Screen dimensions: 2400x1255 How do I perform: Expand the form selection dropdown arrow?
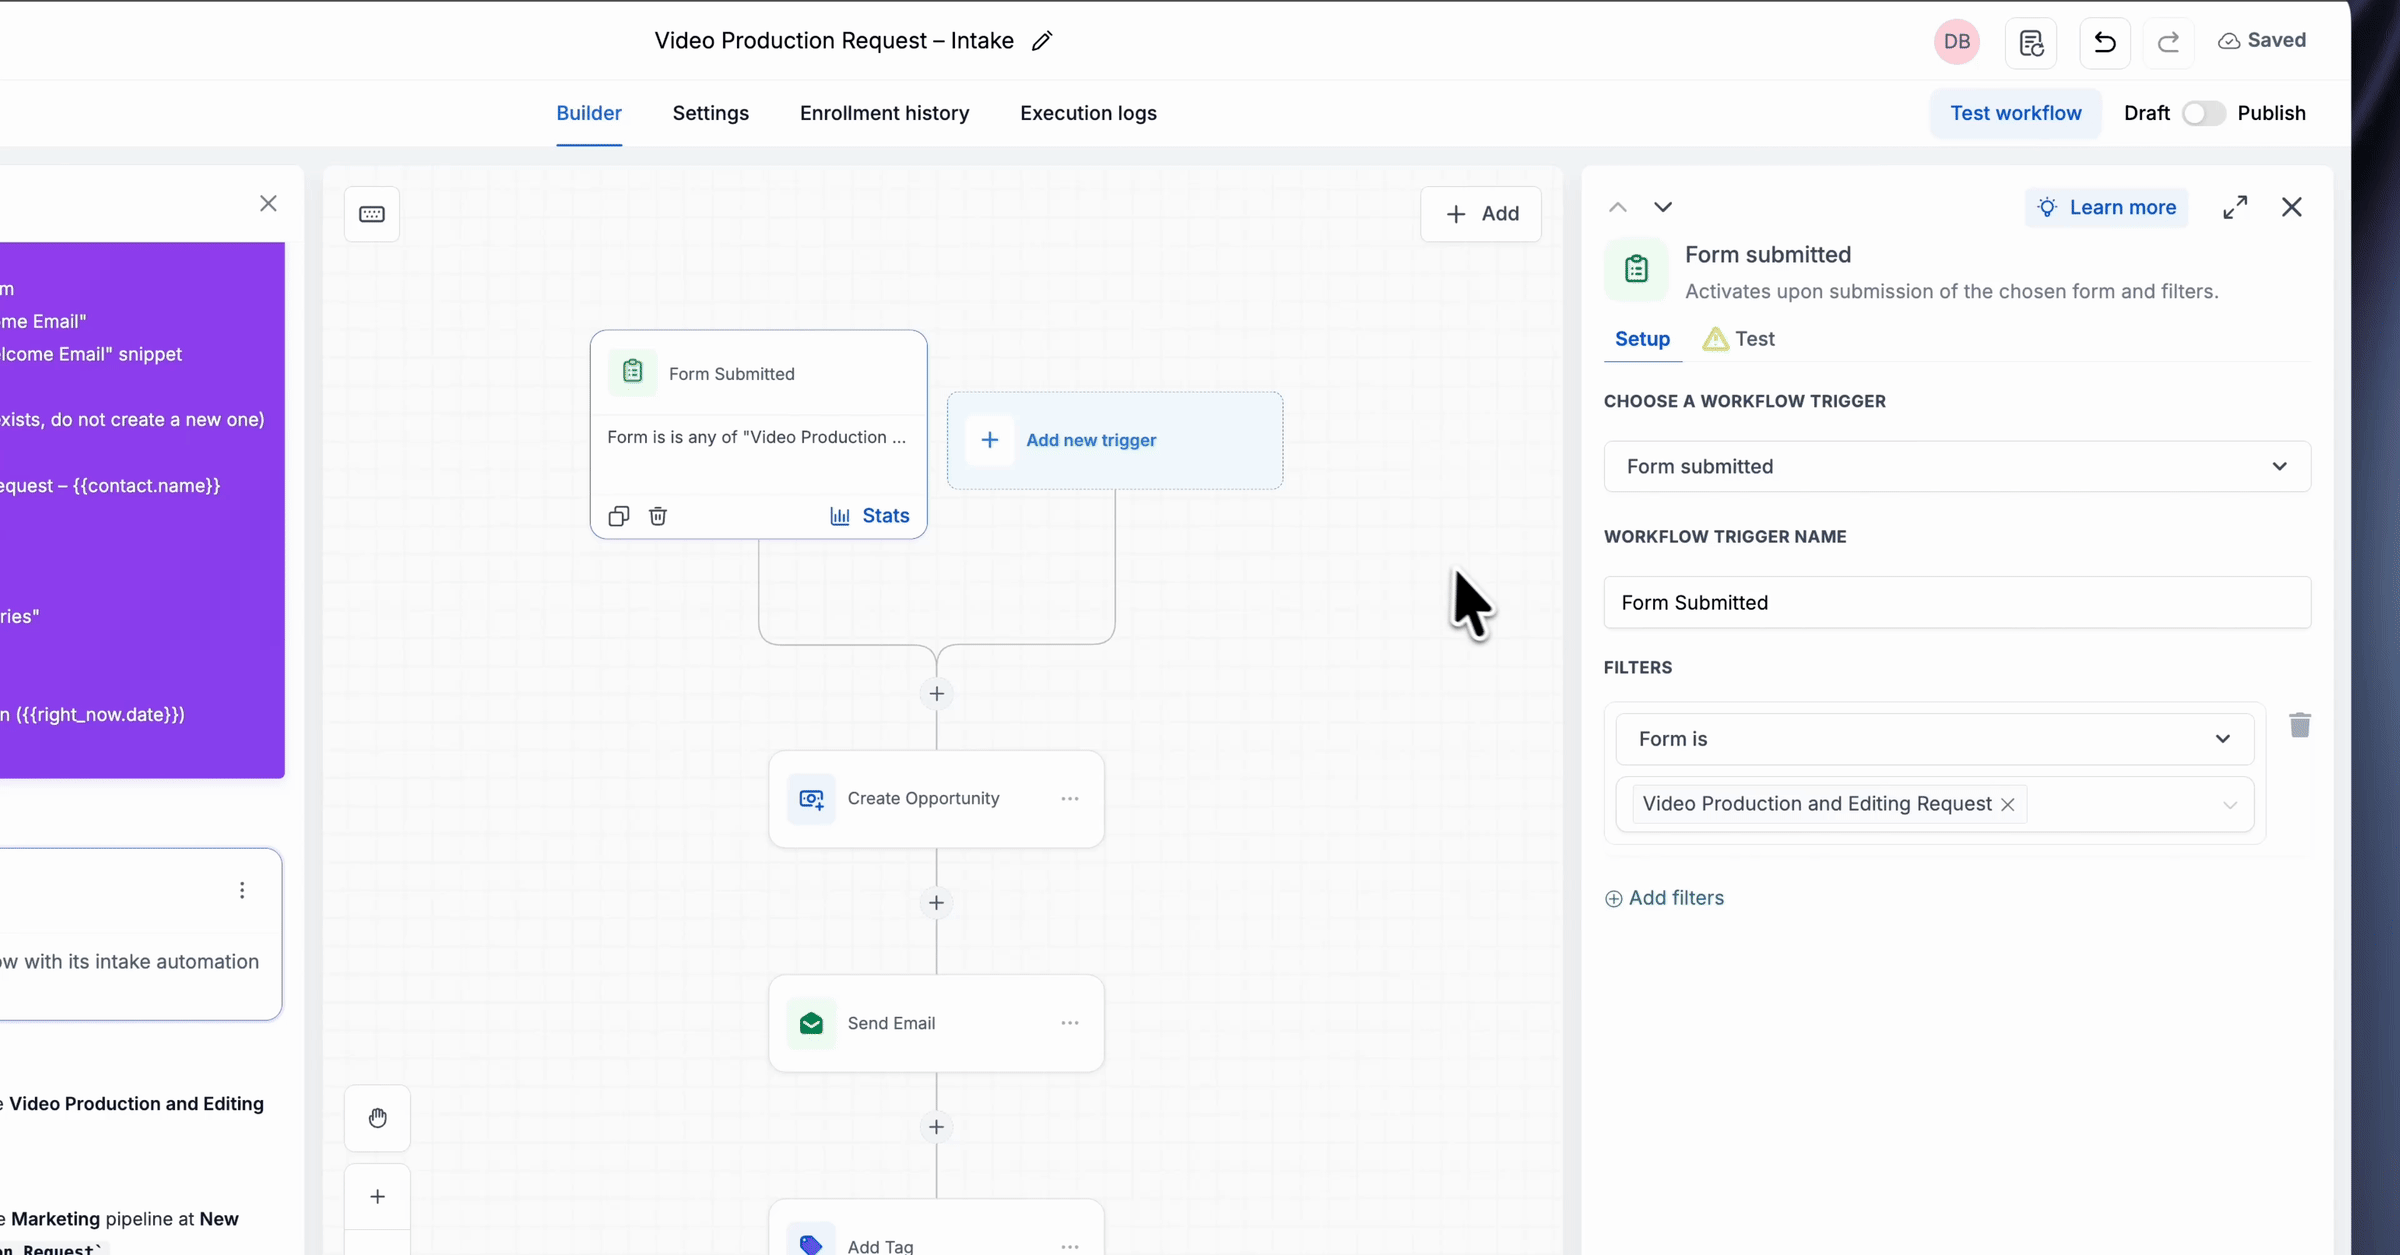pyautogui.click(x=2229, y=805)
